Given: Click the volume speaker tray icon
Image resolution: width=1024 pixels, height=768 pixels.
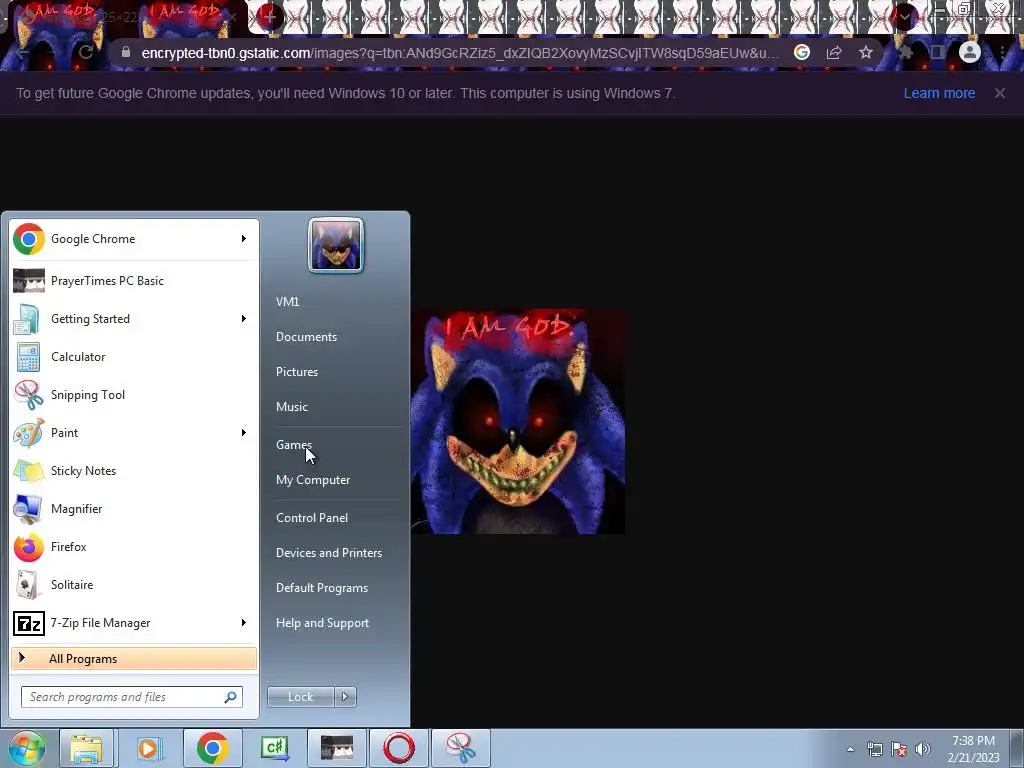Looking at the screenshot, I should point(923,750).
